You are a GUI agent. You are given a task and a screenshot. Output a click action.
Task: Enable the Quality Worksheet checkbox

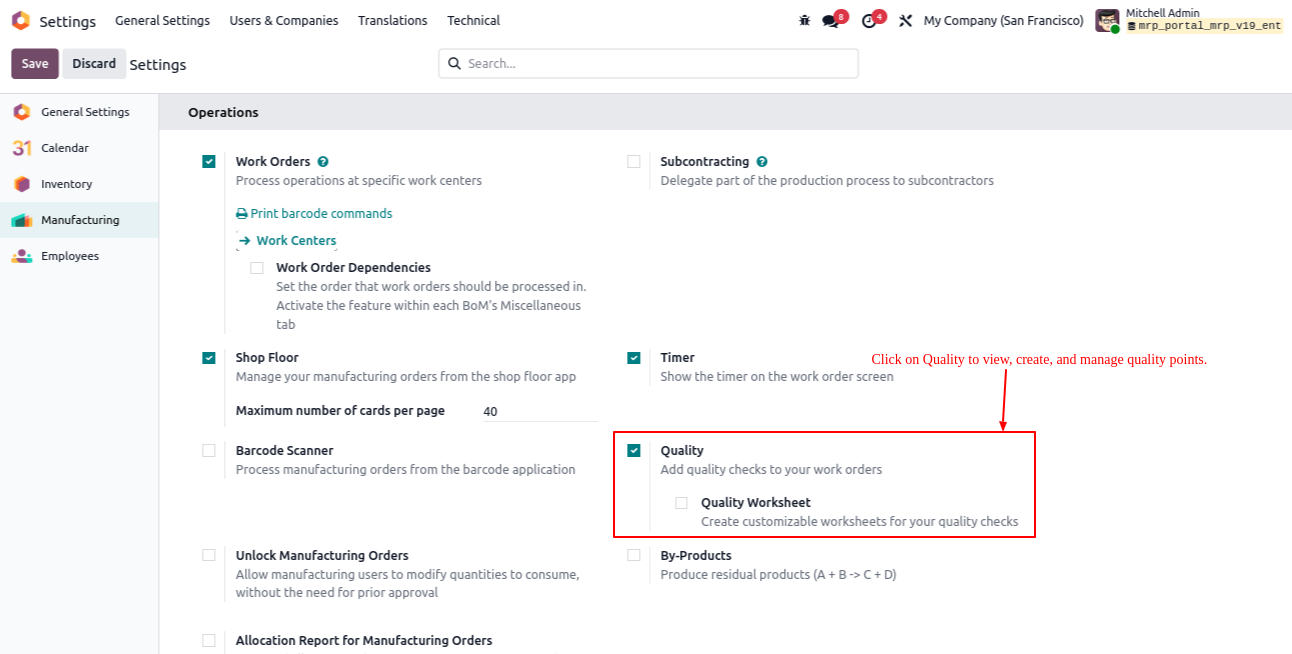point(681,503)
